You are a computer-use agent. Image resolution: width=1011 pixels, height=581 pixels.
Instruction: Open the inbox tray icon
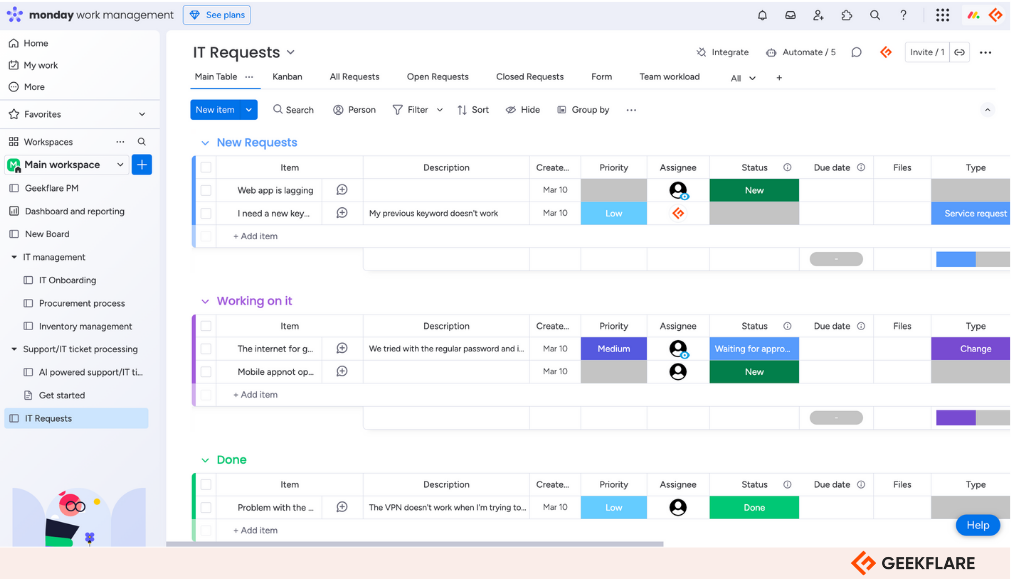click(790, 15)
